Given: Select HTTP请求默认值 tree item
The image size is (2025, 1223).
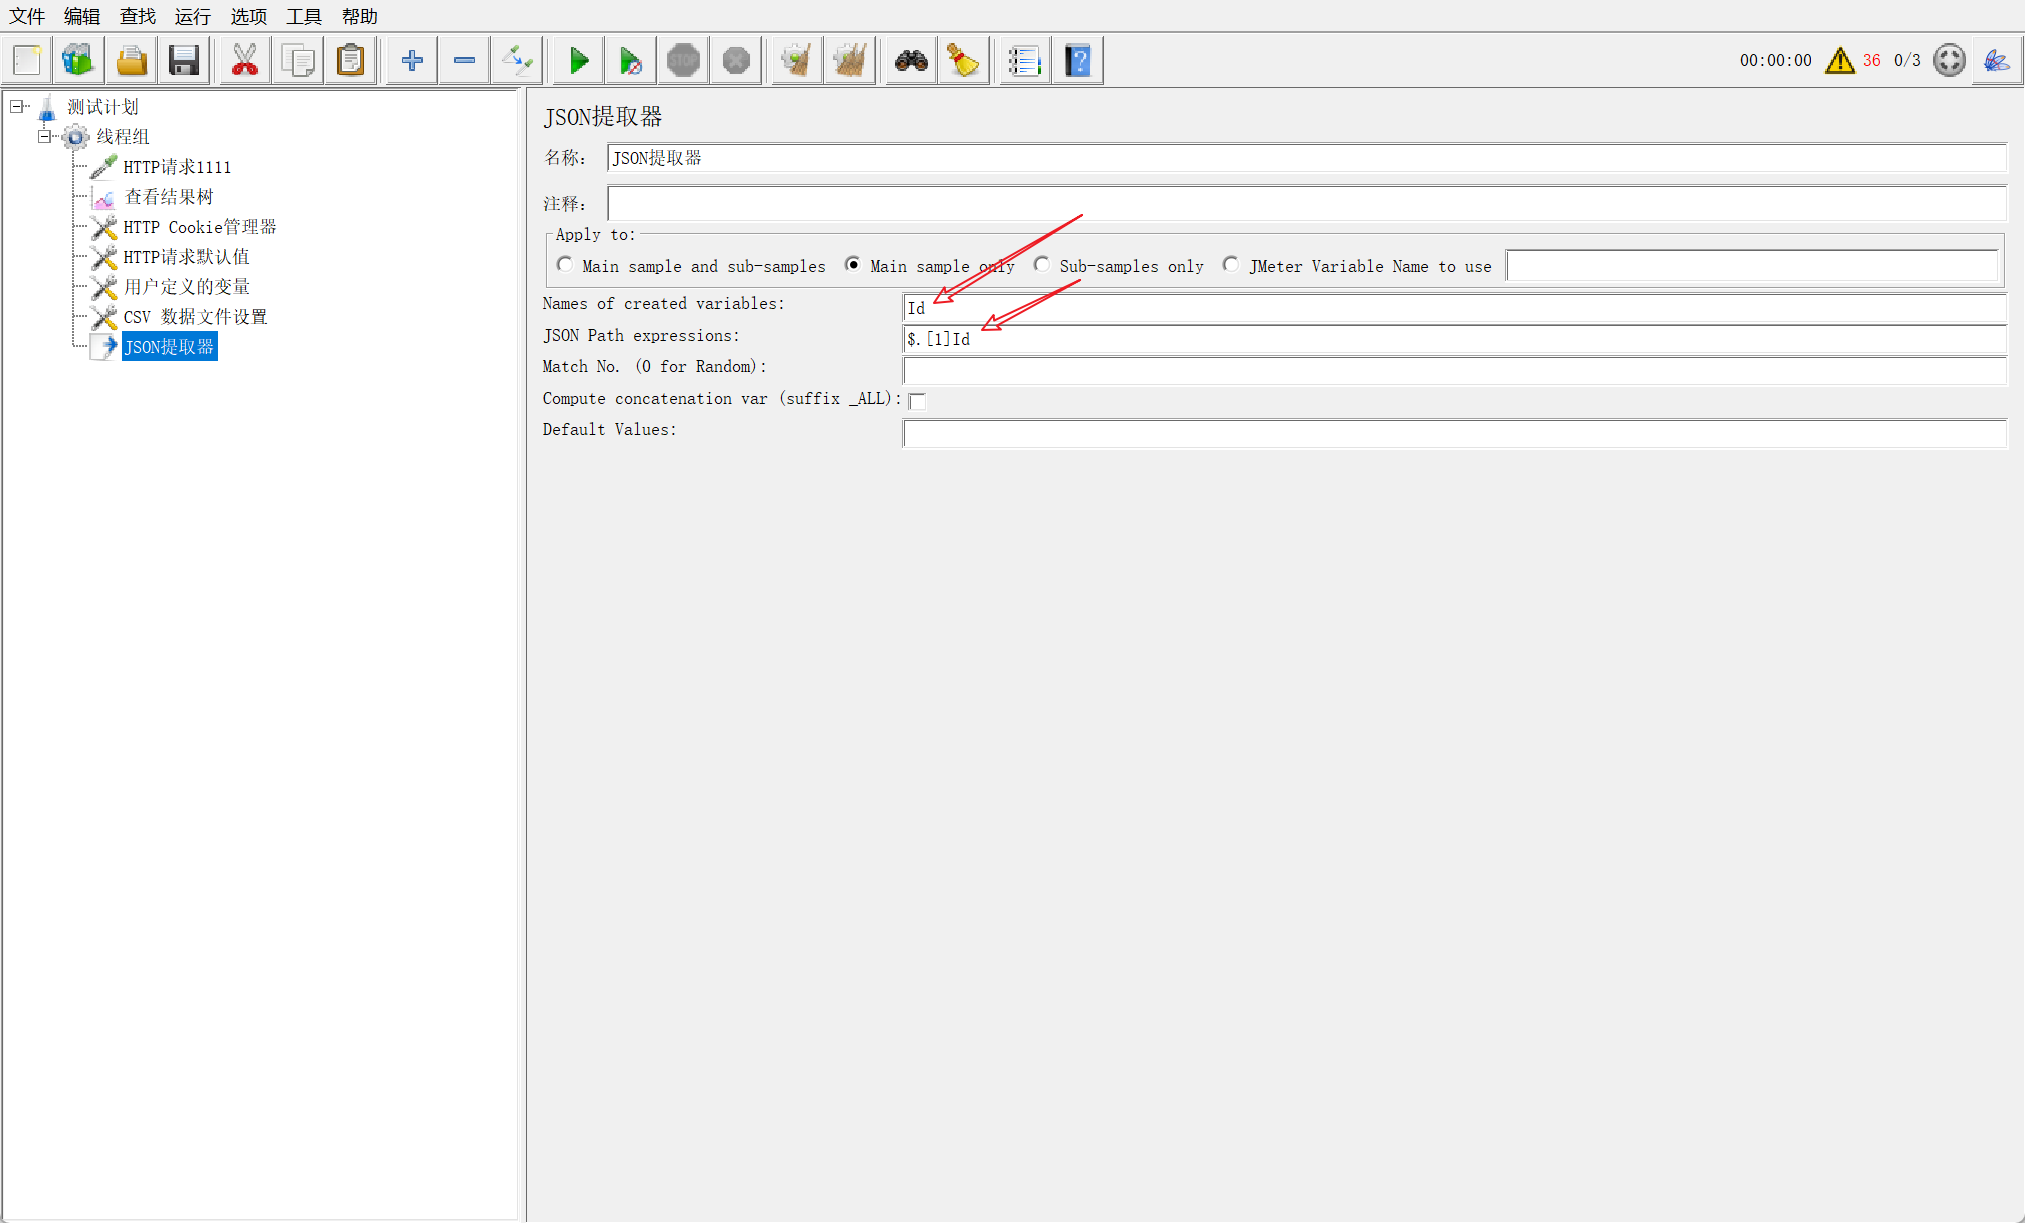Looking at the screenshot, I should (186, 257).
